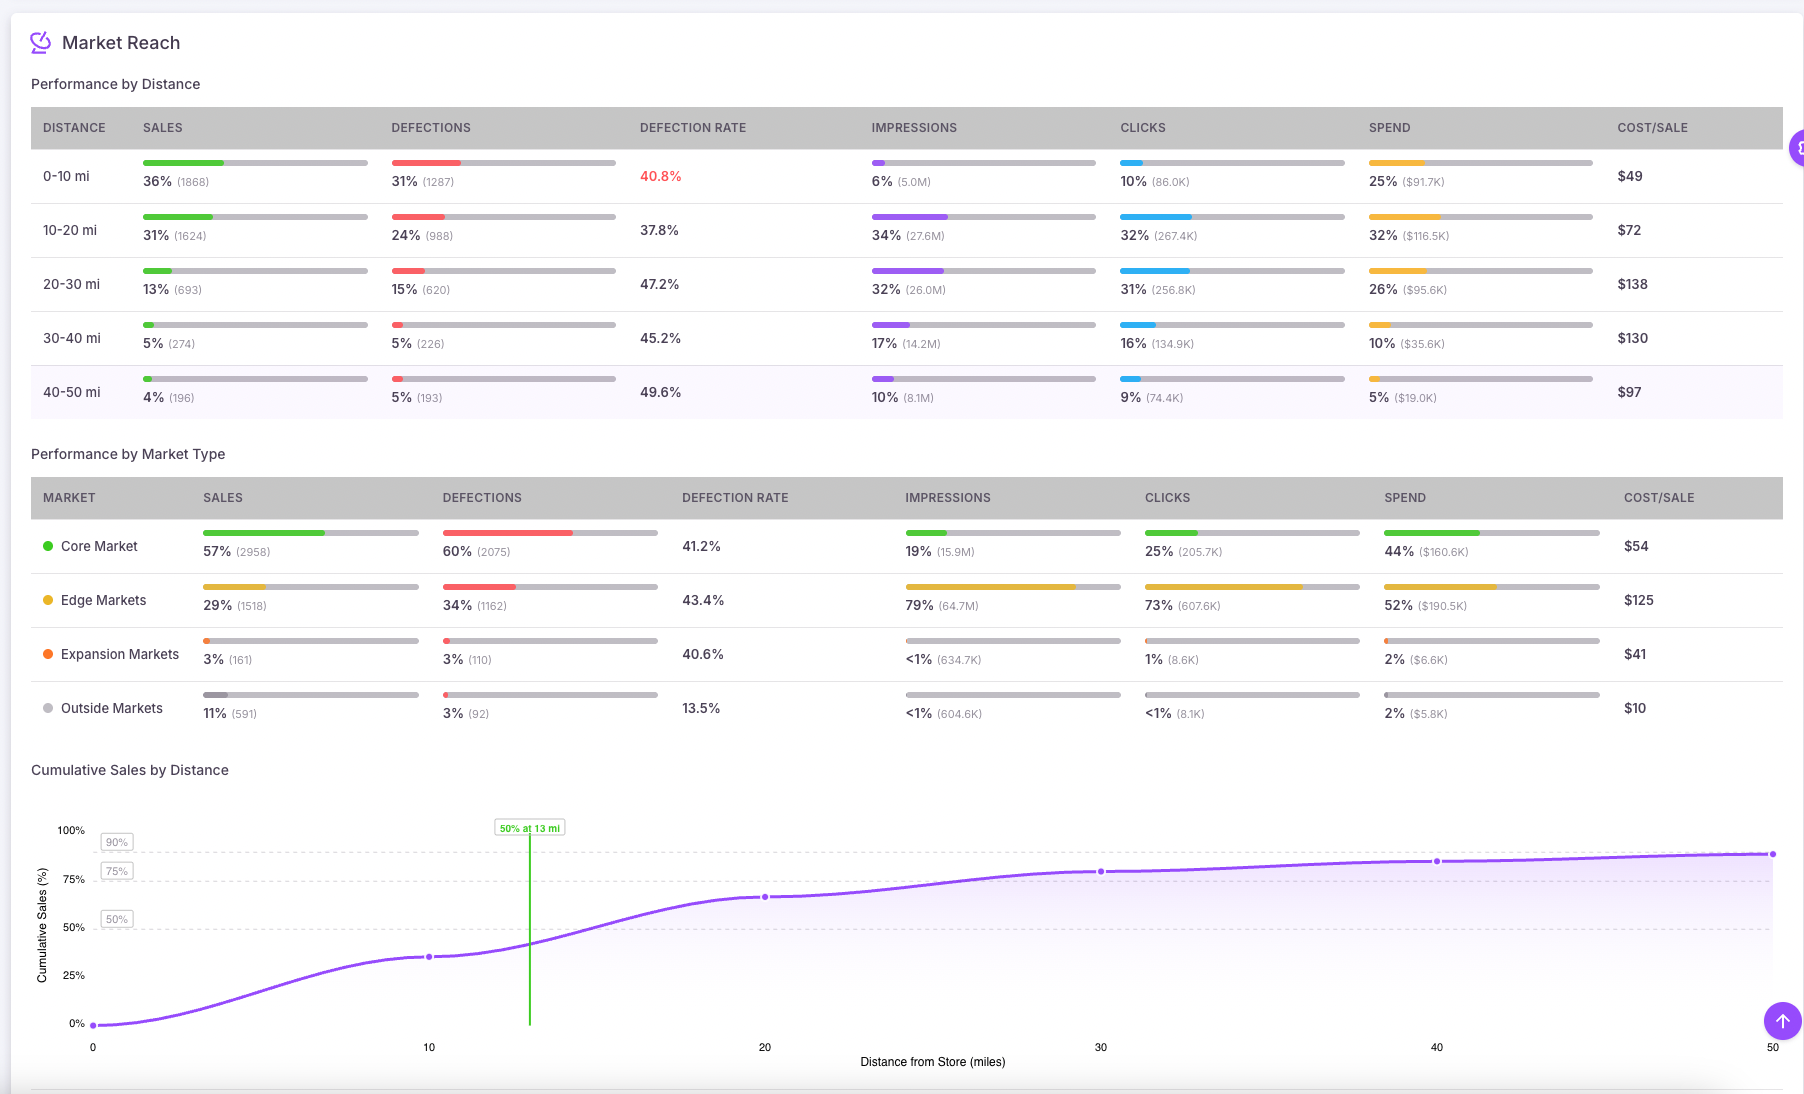Click the red 40.8% defection rate value
1804x1094 pixels.
(x=661, y=175)
